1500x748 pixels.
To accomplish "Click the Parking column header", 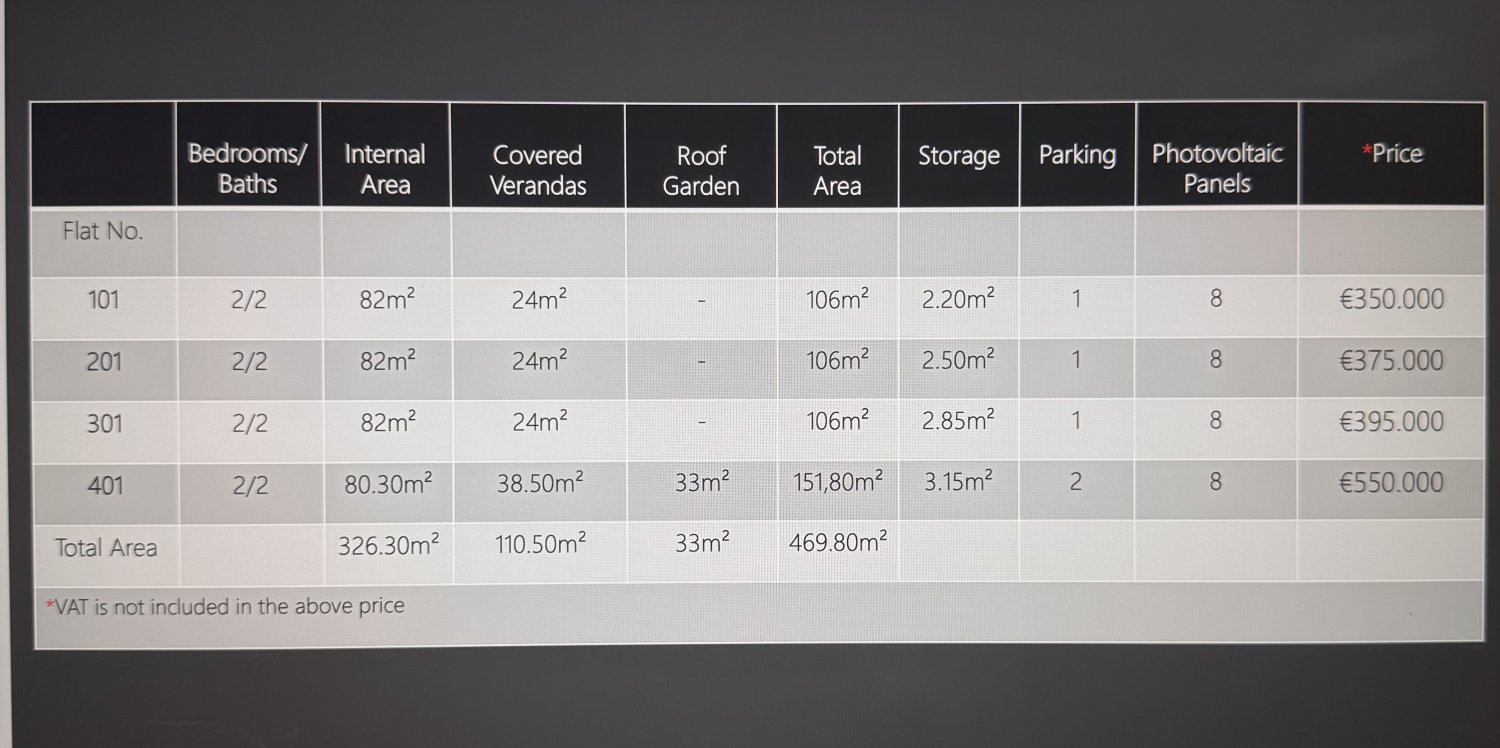I will coord(1077,155).
